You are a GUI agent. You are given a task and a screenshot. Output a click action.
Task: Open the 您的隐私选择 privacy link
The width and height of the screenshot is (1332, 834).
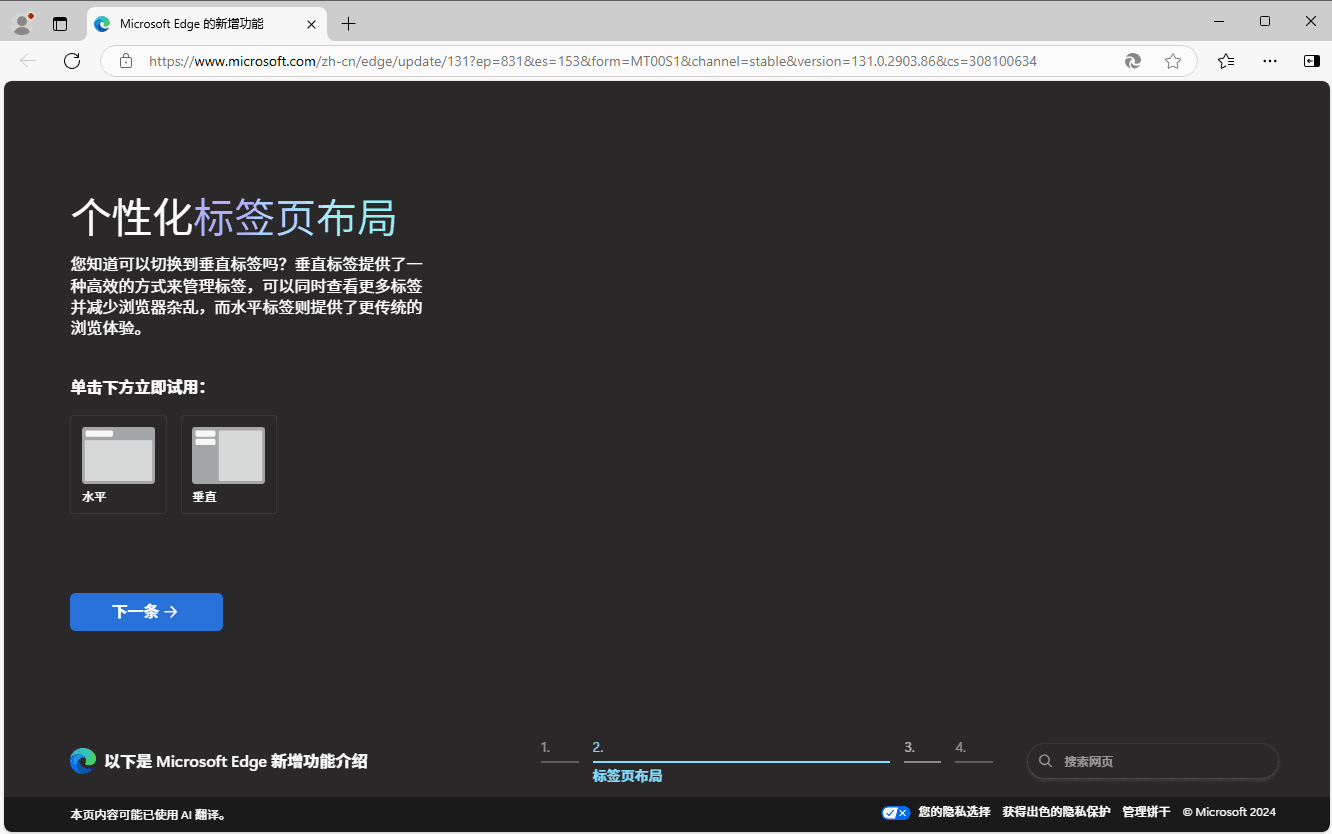pos(953,811)
